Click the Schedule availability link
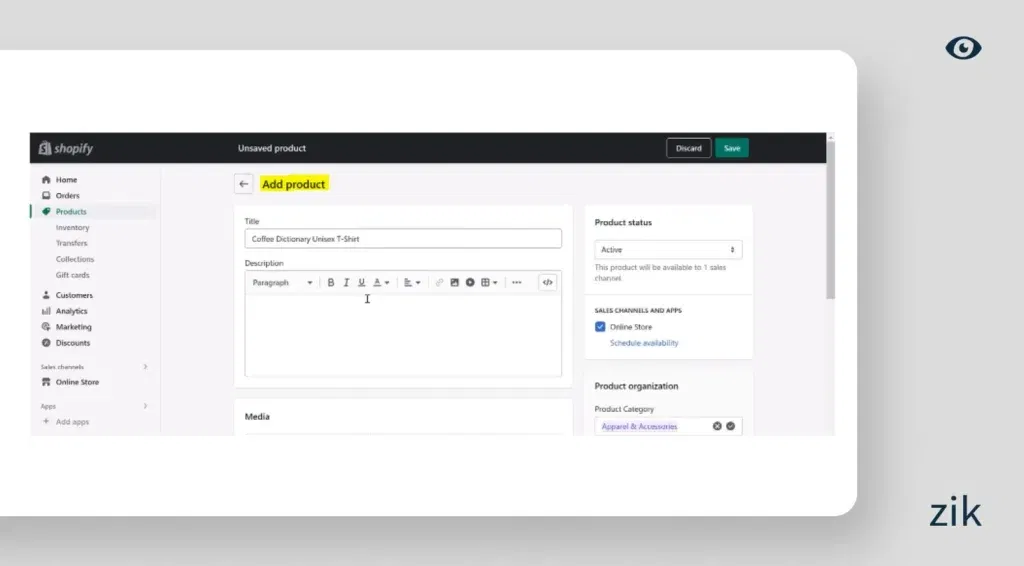Screen dimensions: 1024x566 pos(644,343)
